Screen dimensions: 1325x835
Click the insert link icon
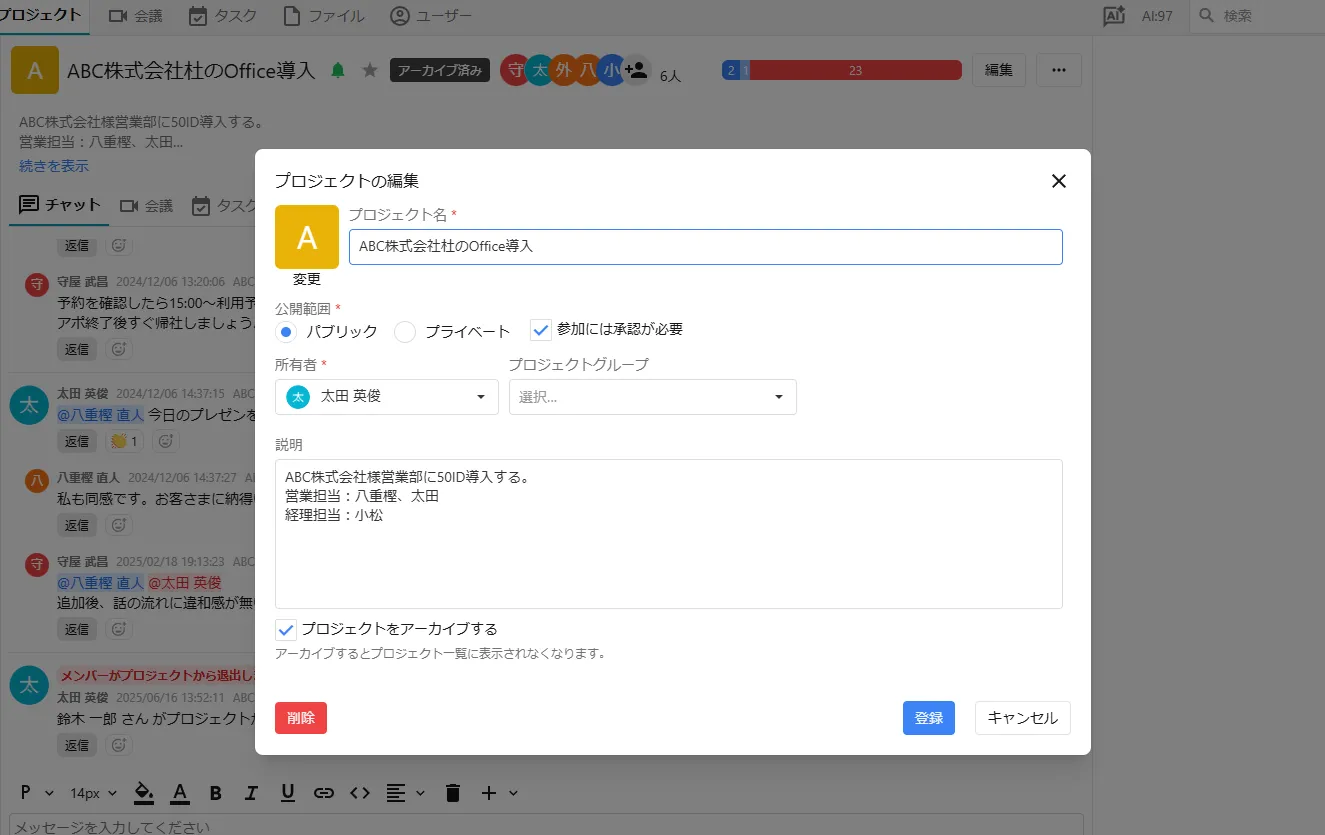[x=323, y=793]
